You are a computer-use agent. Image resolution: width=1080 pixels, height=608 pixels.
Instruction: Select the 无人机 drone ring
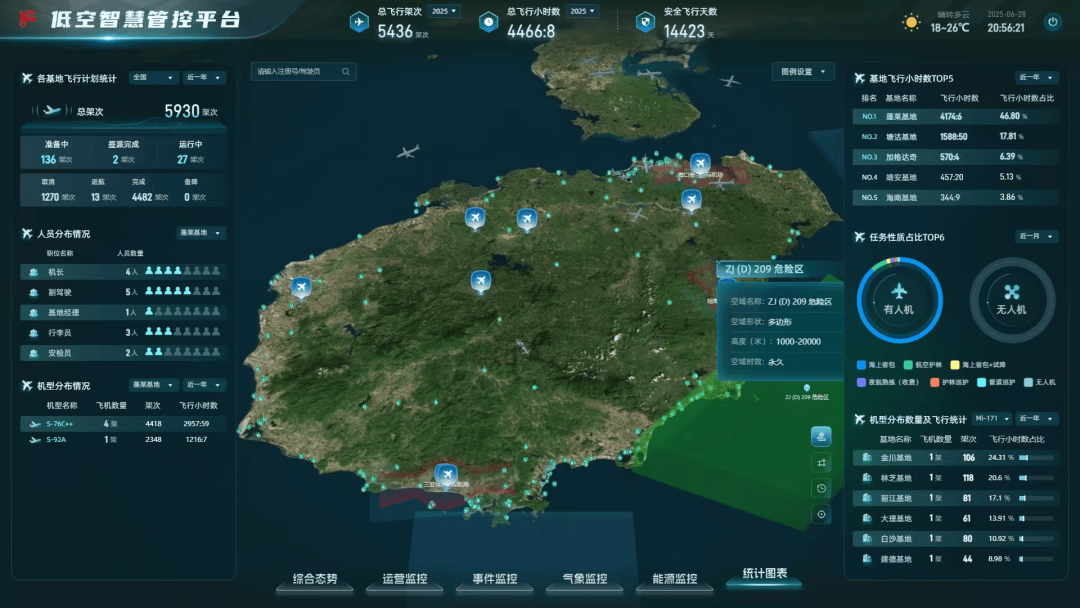(1012, 297)
